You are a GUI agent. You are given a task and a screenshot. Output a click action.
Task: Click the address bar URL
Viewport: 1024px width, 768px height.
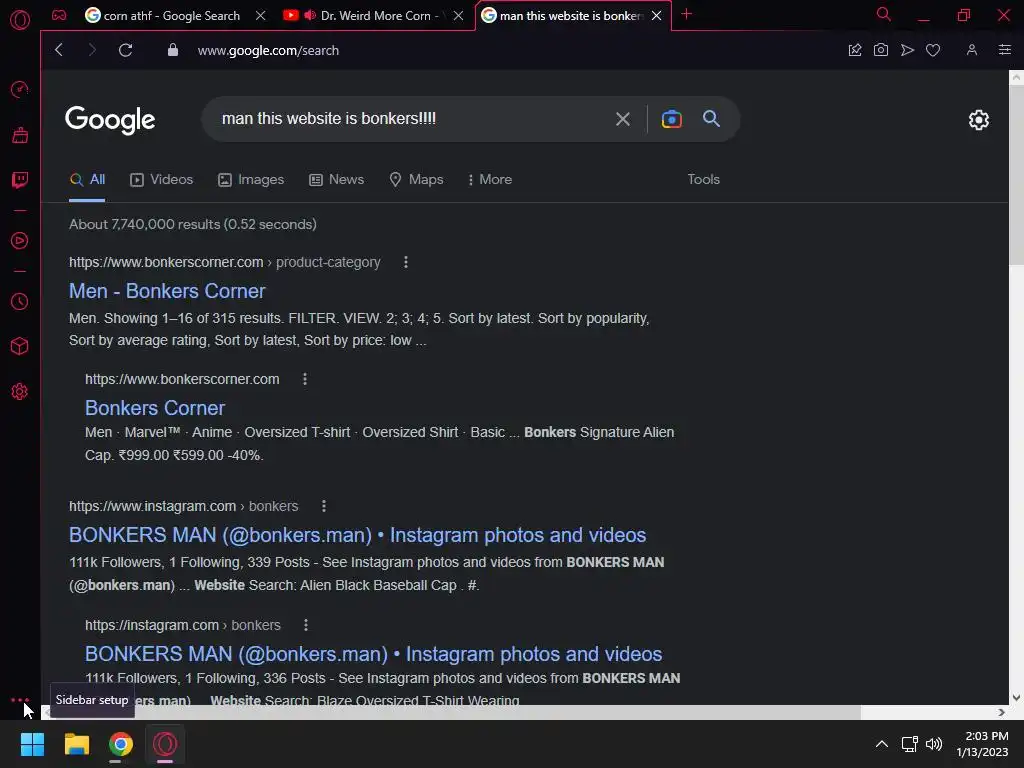[x=268, y=50]
